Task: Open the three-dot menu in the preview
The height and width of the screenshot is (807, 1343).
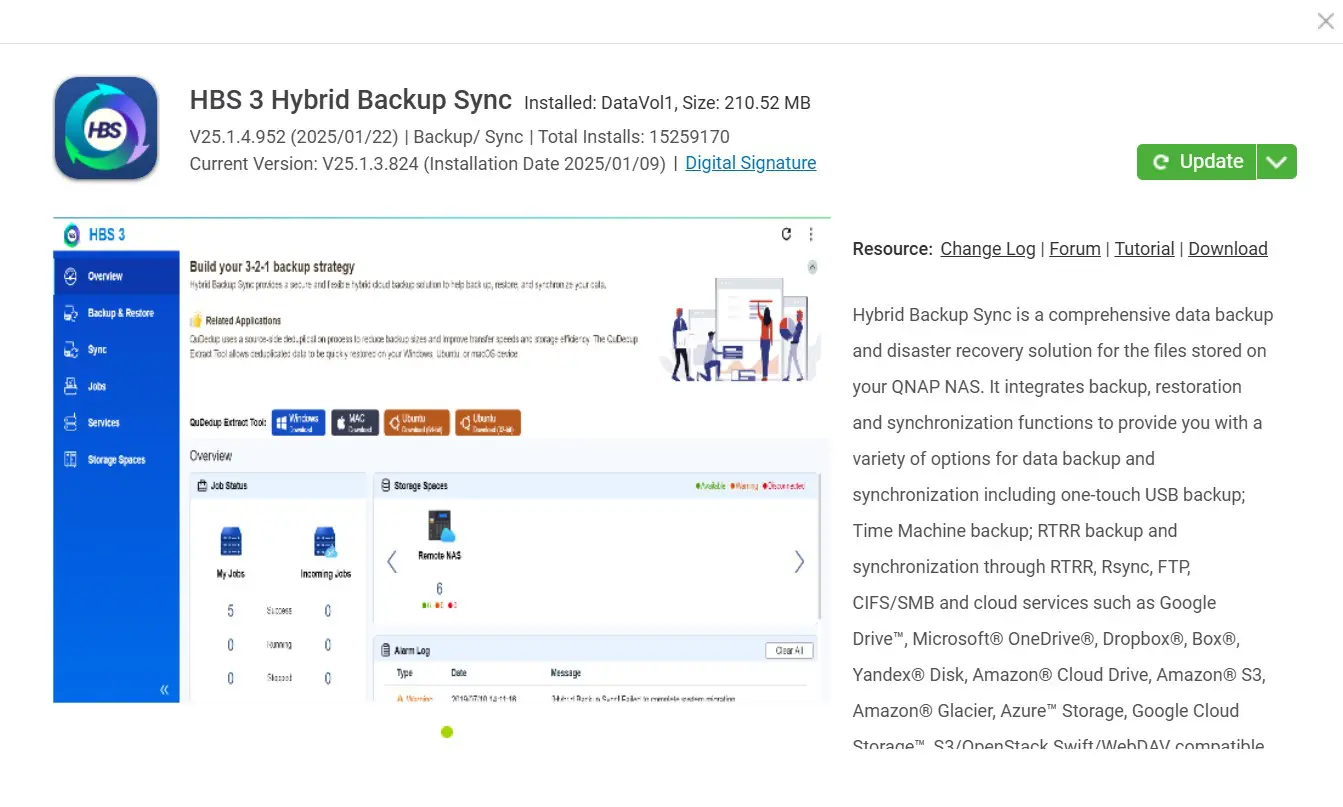Action: pos(812,233)
